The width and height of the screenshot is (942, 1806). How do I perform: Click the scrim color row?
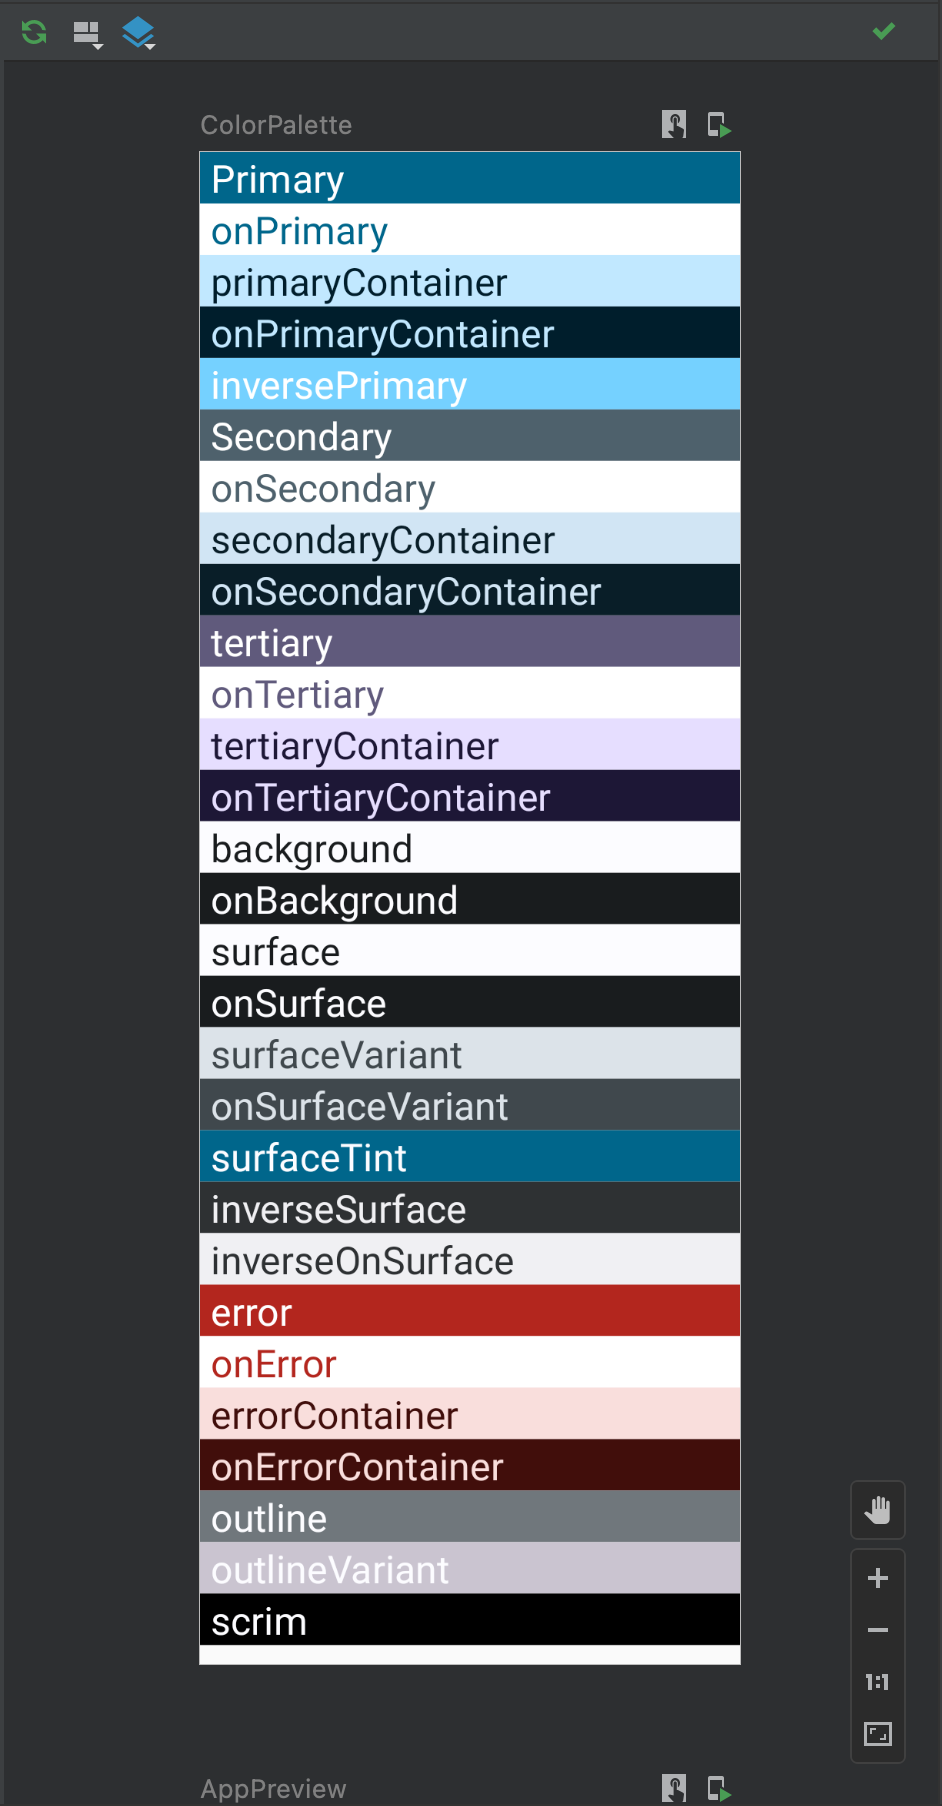470,1621
